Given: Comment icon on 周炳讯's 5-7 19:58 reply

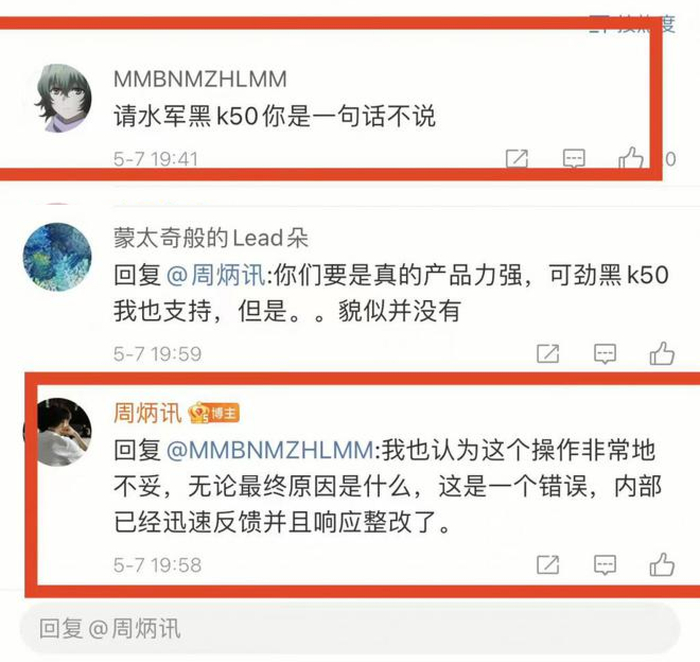Looking at the screenshot, I should pos(605,565).
